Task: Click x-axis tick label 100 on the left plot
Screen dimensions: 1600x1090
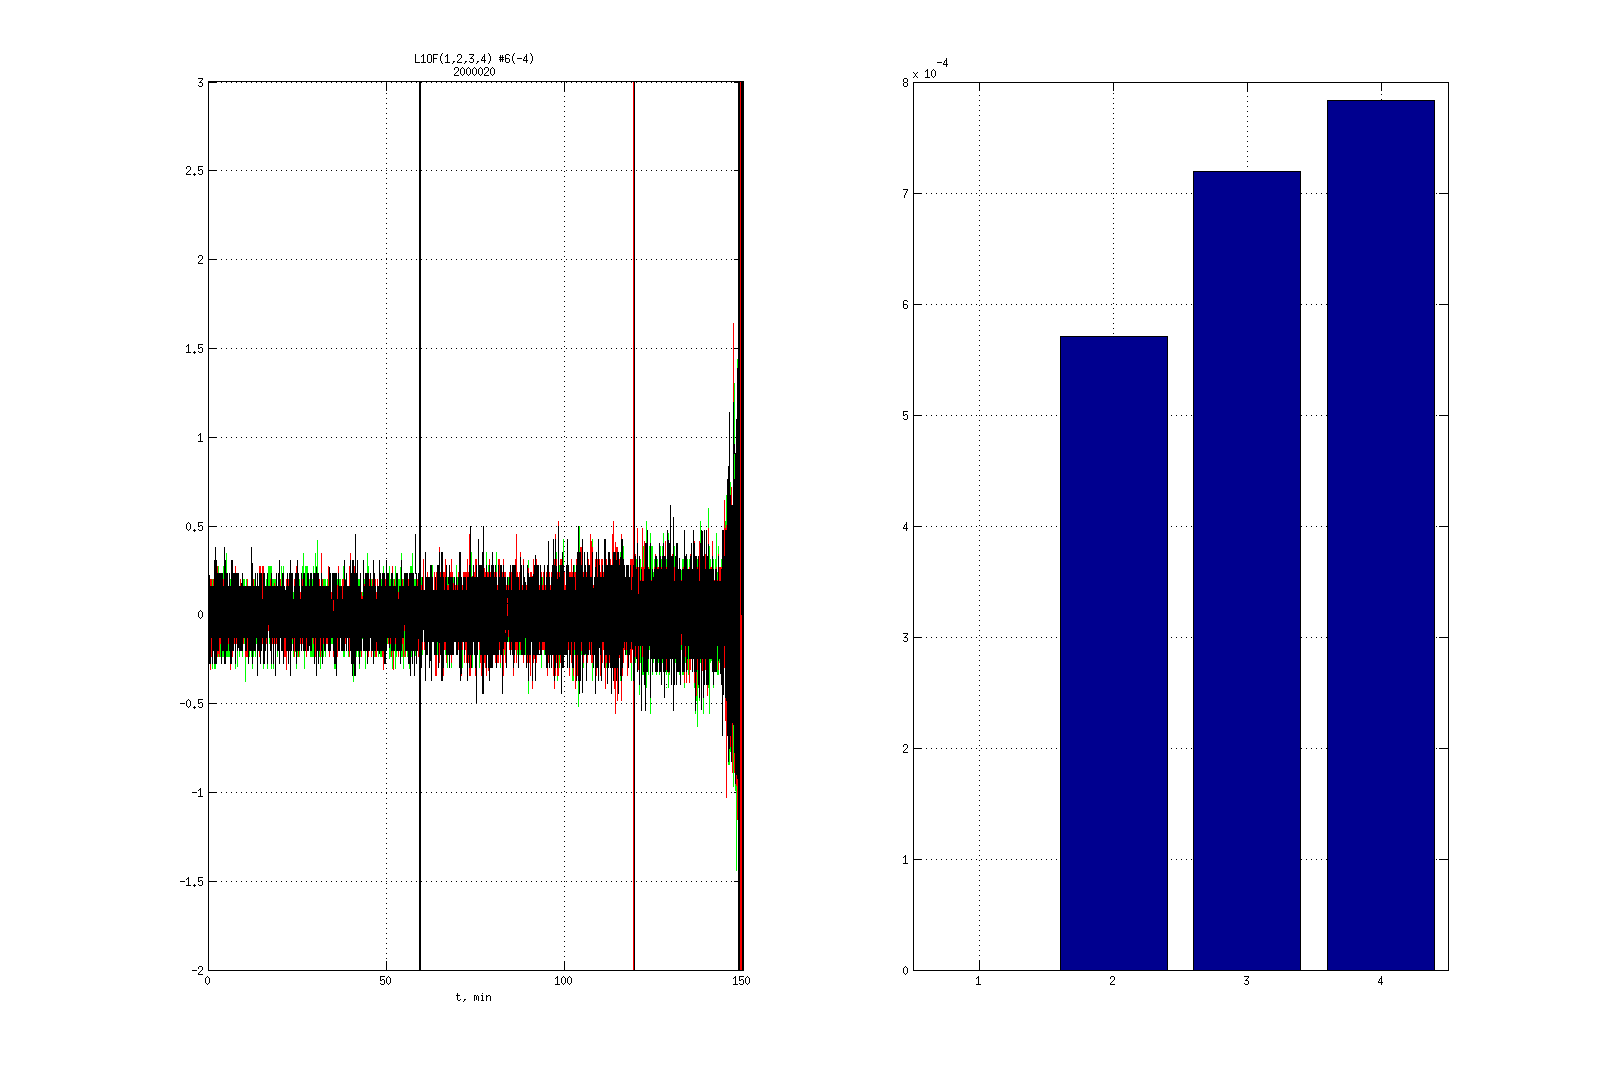Action: pos(563,982)
